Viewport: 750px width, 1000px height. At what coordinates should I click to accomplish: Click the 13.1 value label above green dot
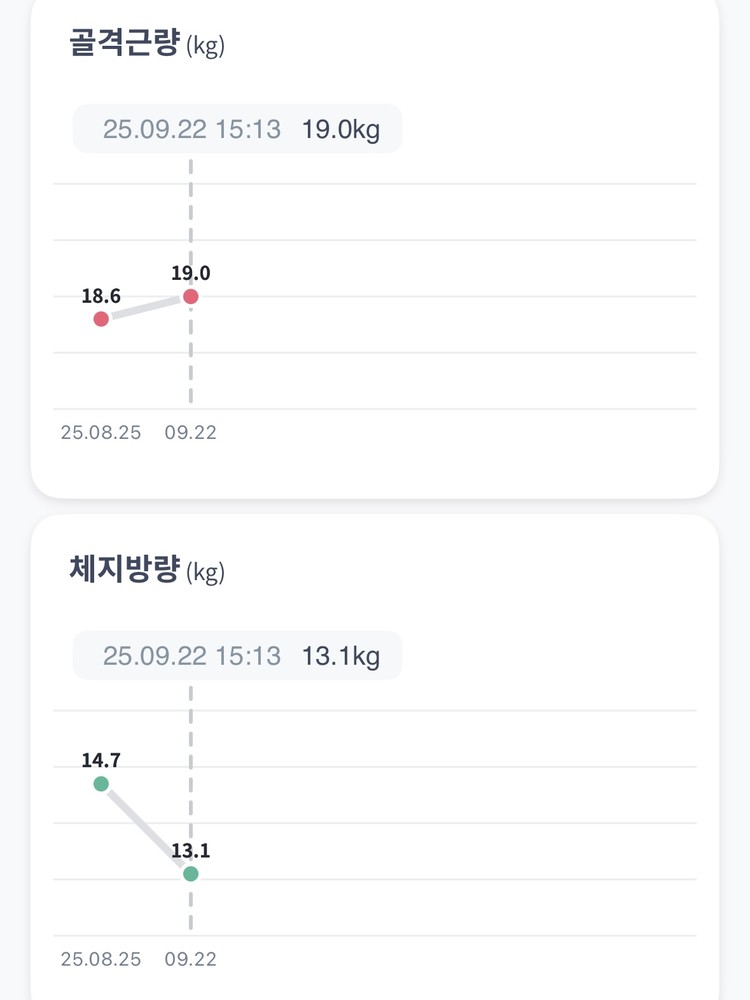pos(191,851)
